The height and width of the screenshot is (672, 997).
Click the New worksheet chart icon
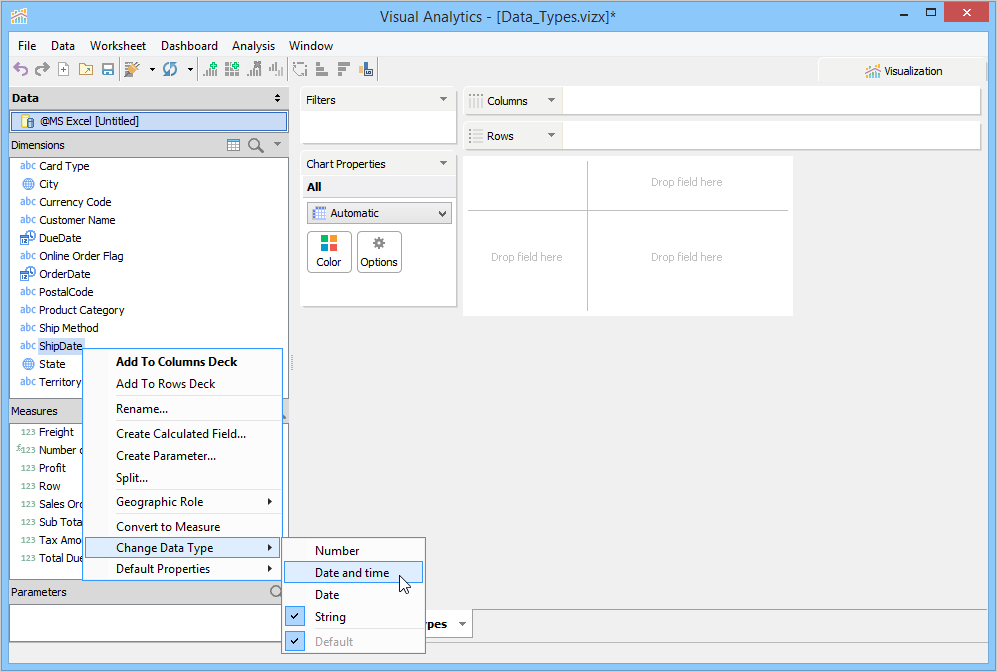pos(210,69)
